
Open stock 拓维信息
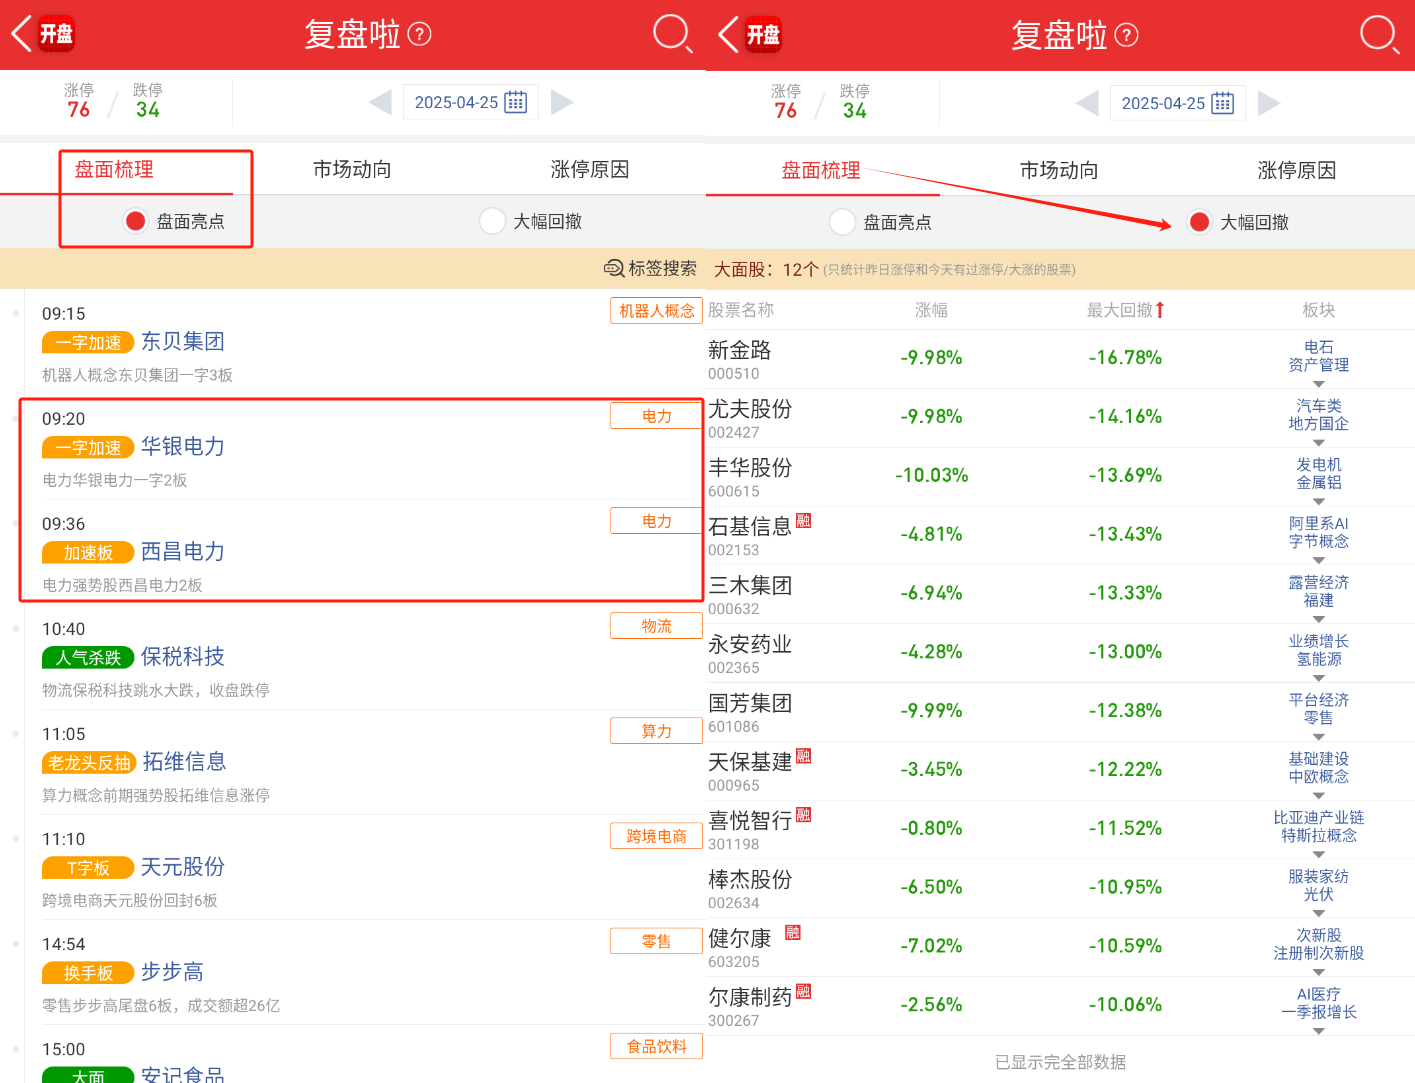tap(185, 761)
